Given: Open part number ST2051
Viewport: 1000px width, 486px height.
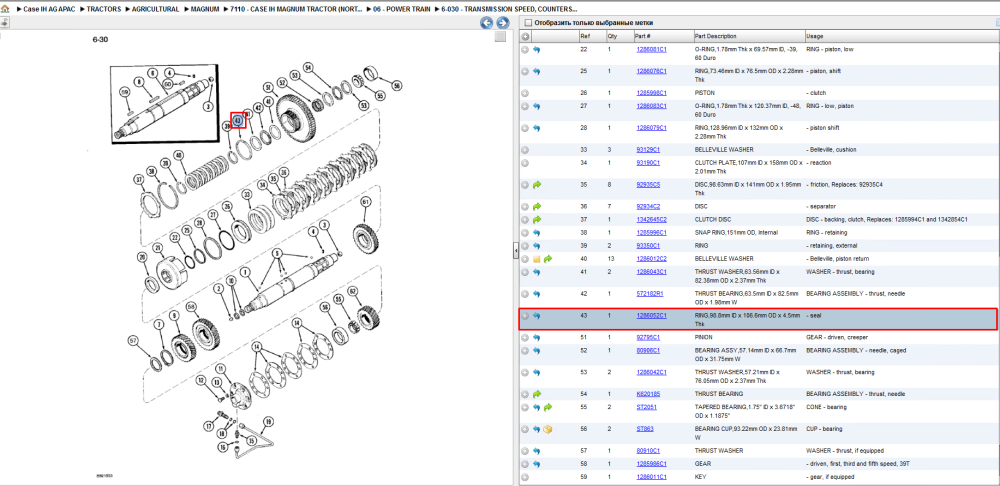Looking at the screenshot, I should click(645, 407).
